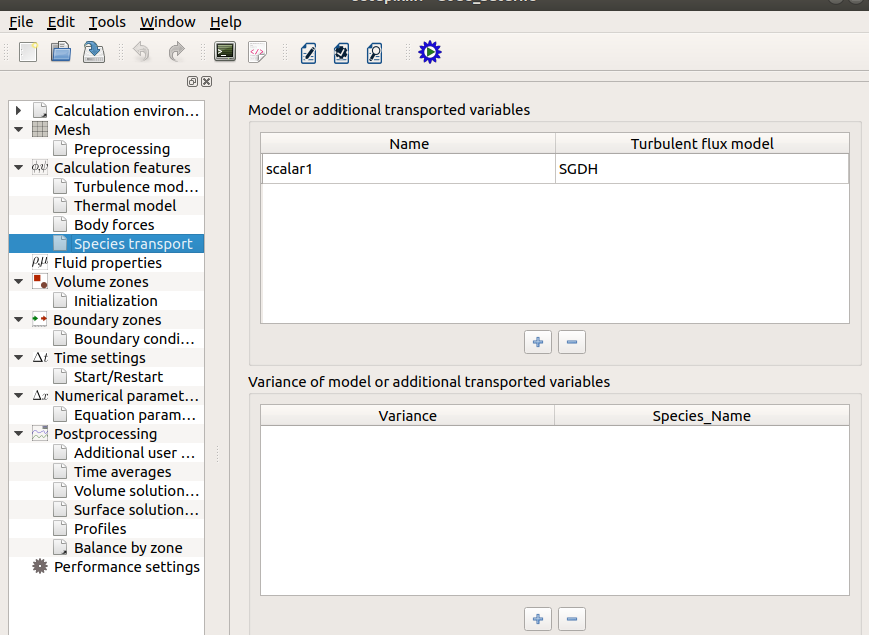869x635 pixels.
Task: Click the code file viewer icon
Action: coord(257,52)
